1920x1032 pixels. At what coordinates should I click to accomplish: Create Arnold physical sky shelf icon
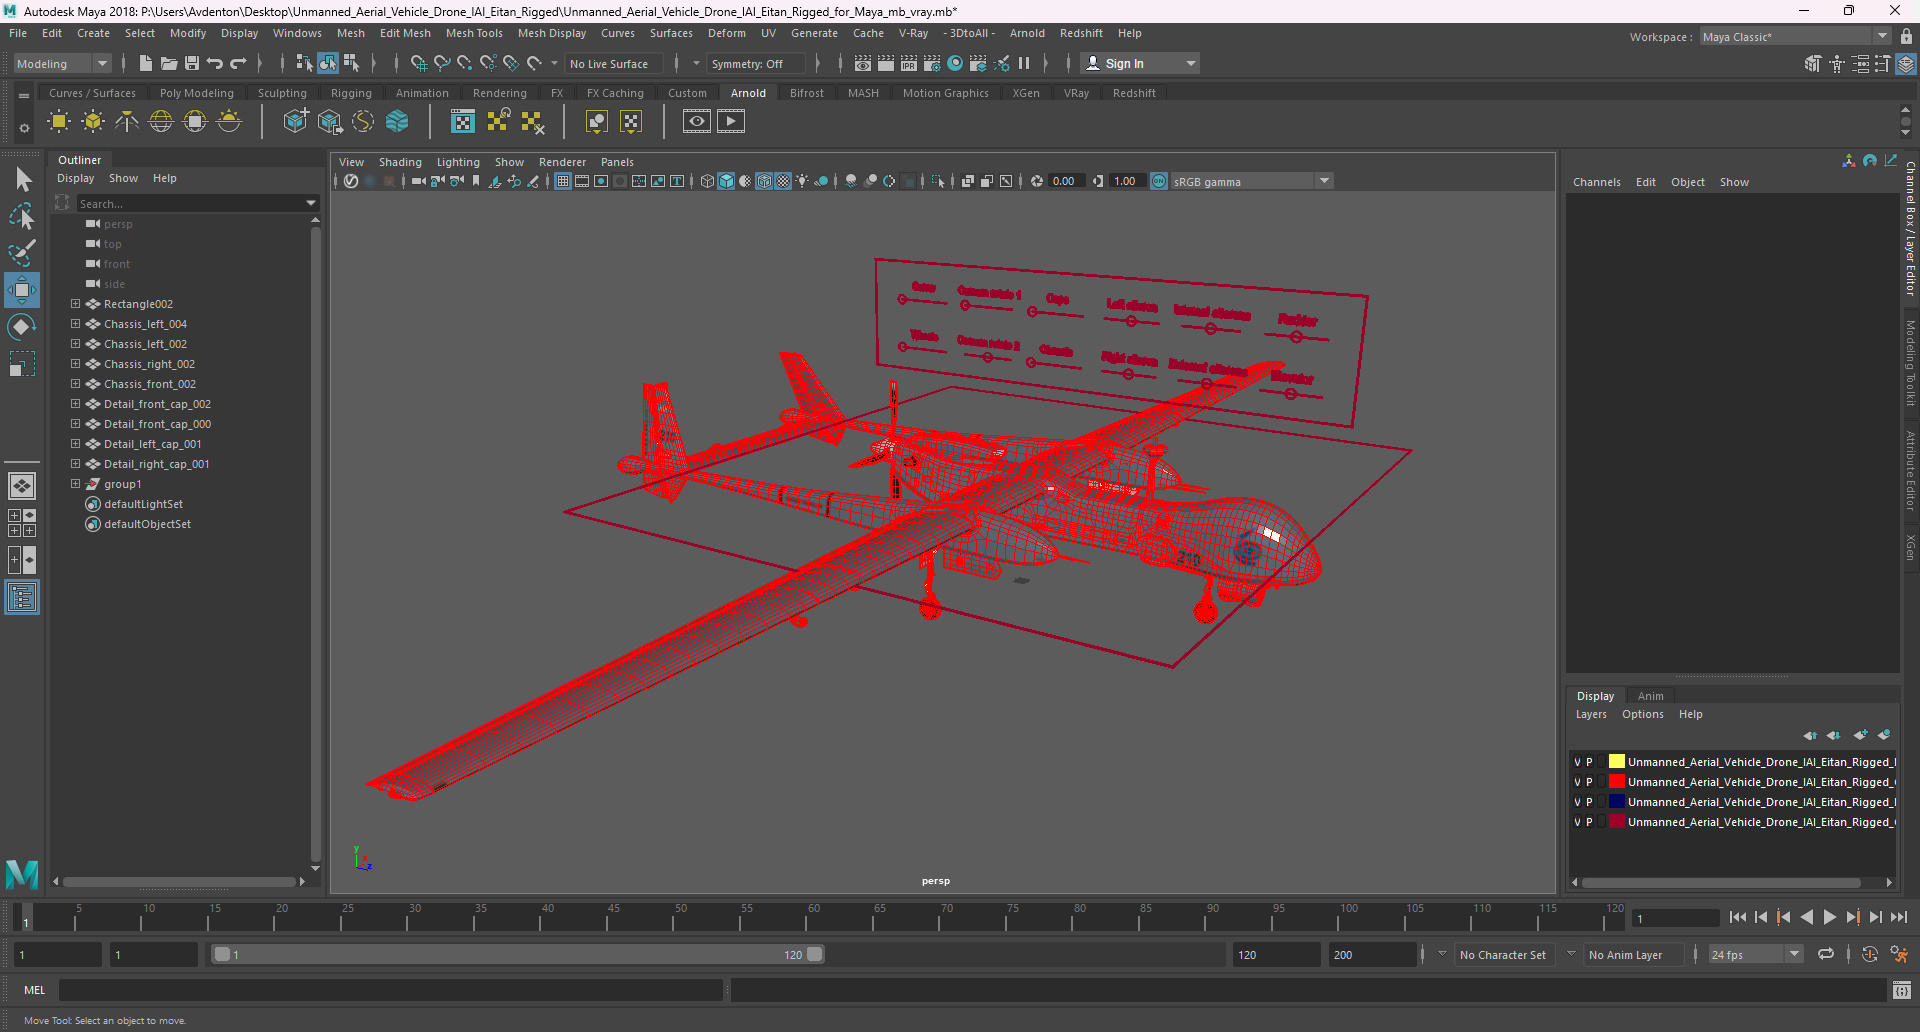click(x=229, y=122)
